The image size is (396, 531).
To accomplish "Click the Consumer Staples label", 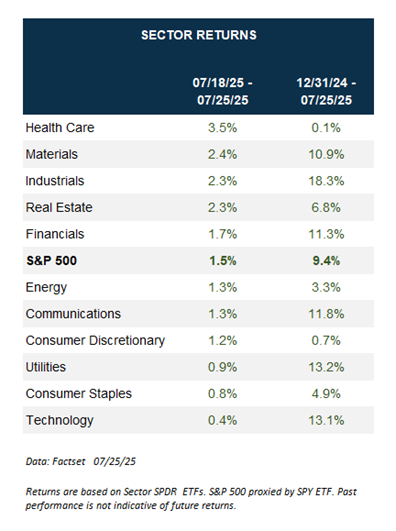I will (x=79, y=394).
